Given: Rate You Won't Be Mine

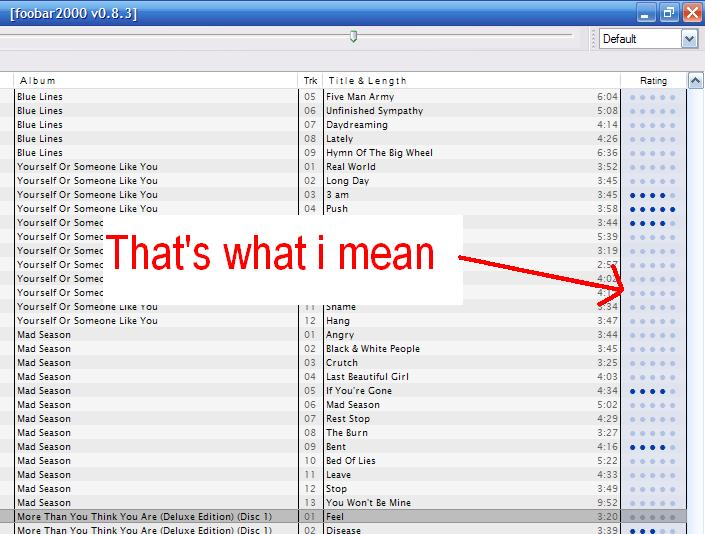Looking at the screenshot, I should (x=653, y=503).
